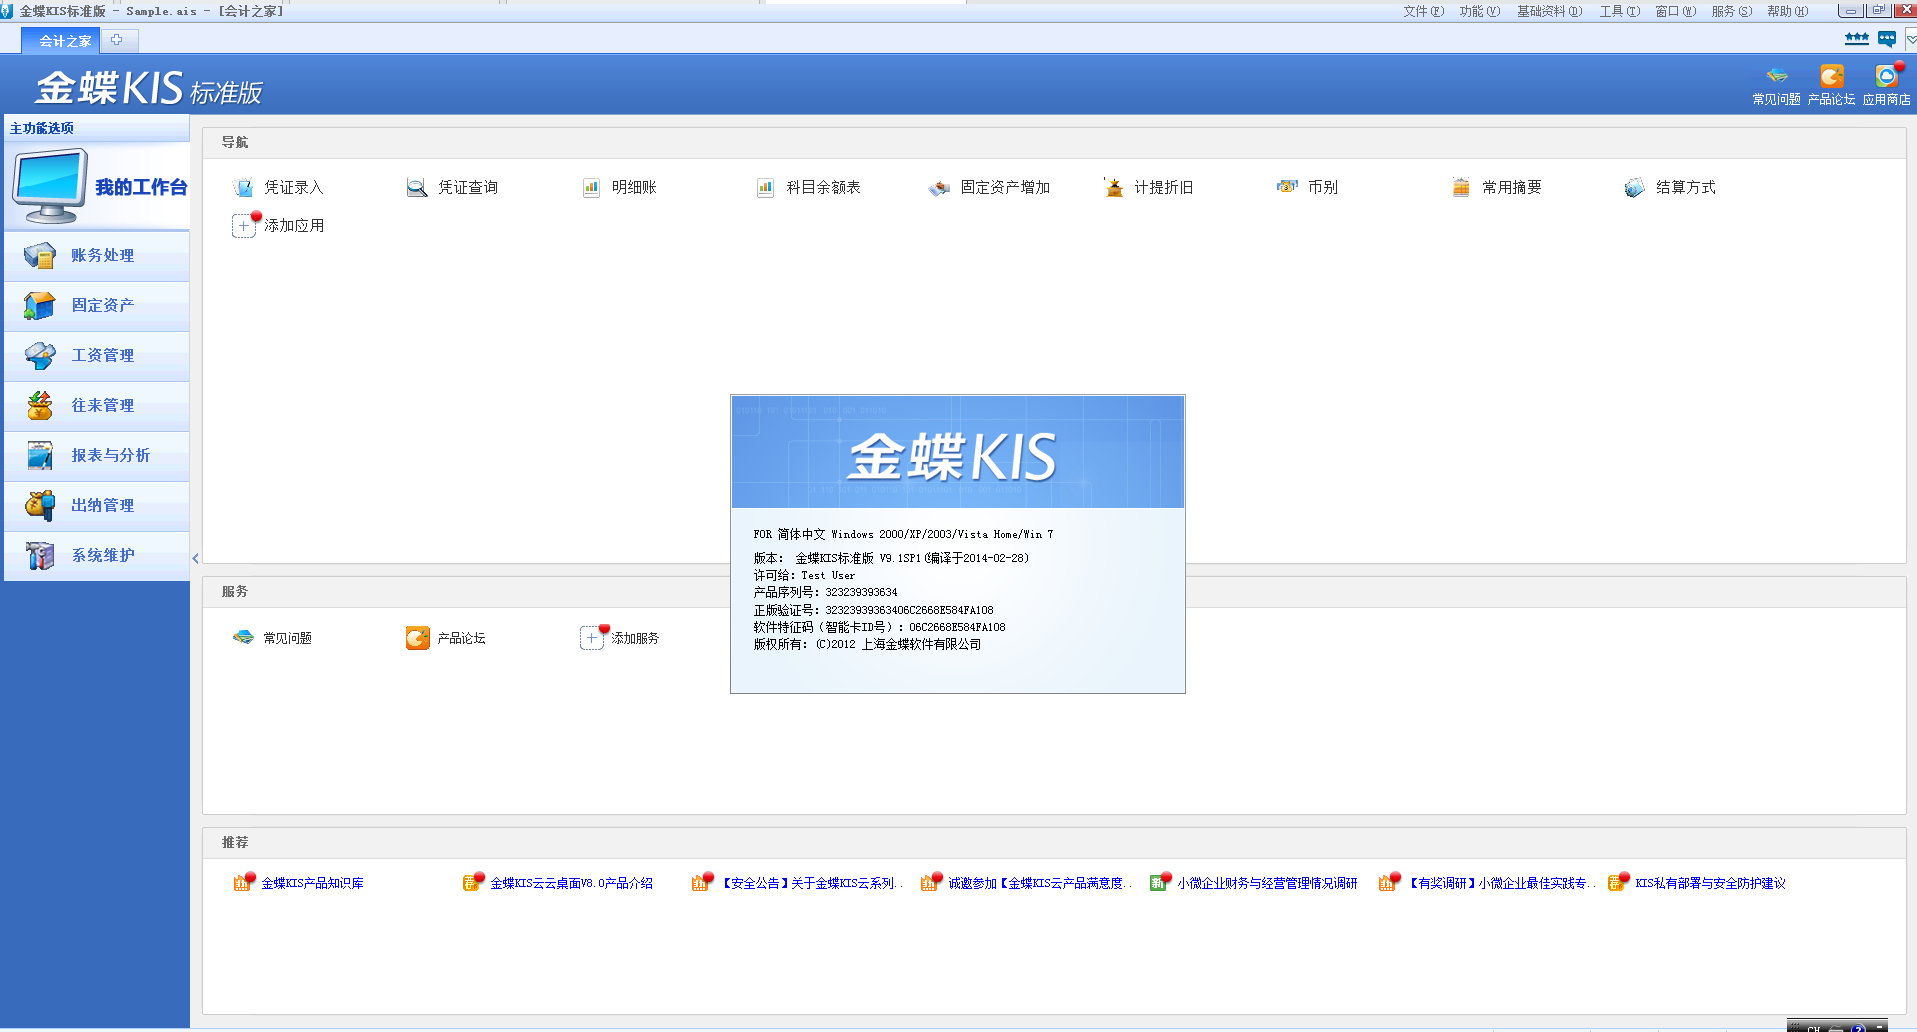Open the 明细账 detail ledger
The width and height of the screenshot is (1917, 1032).
591,188
